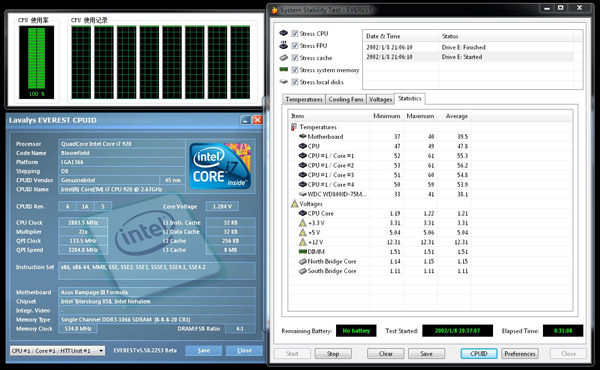Select the 'Drive E: Started' log entry
The height and width of the screenshot is (370, 600).
468,57
